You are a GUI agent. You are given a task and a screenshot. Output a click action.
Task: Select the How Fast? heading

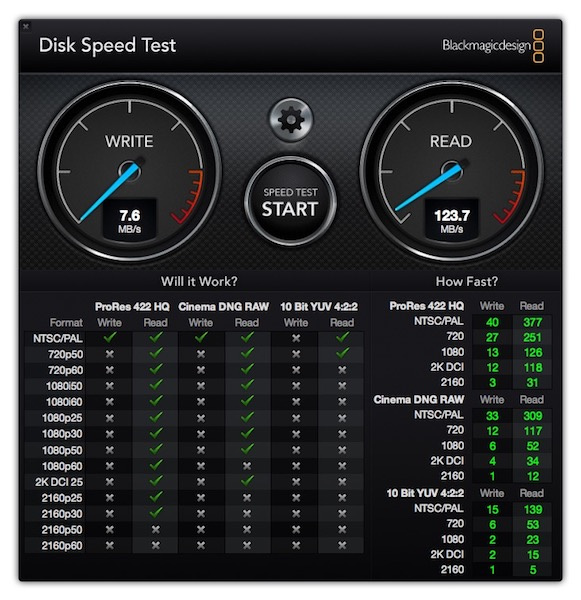click(467, 282)
